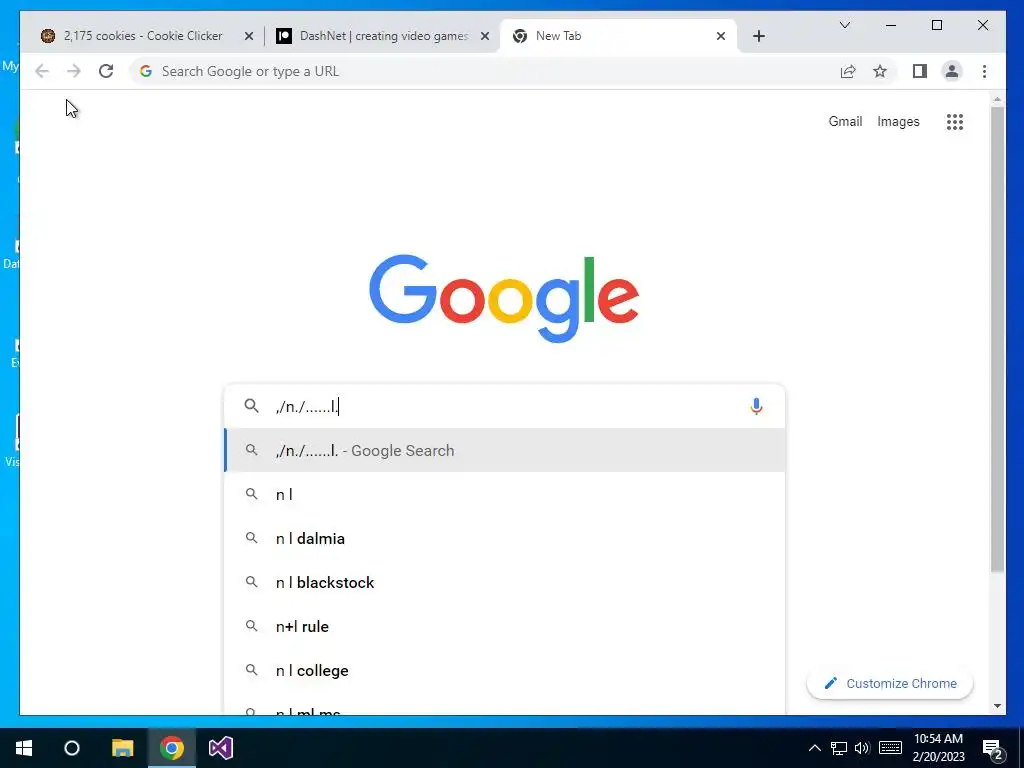This screenshot has width=1024, height=768.
Task: Show hidden tray icons chevron
Action: tap(814, 748)
